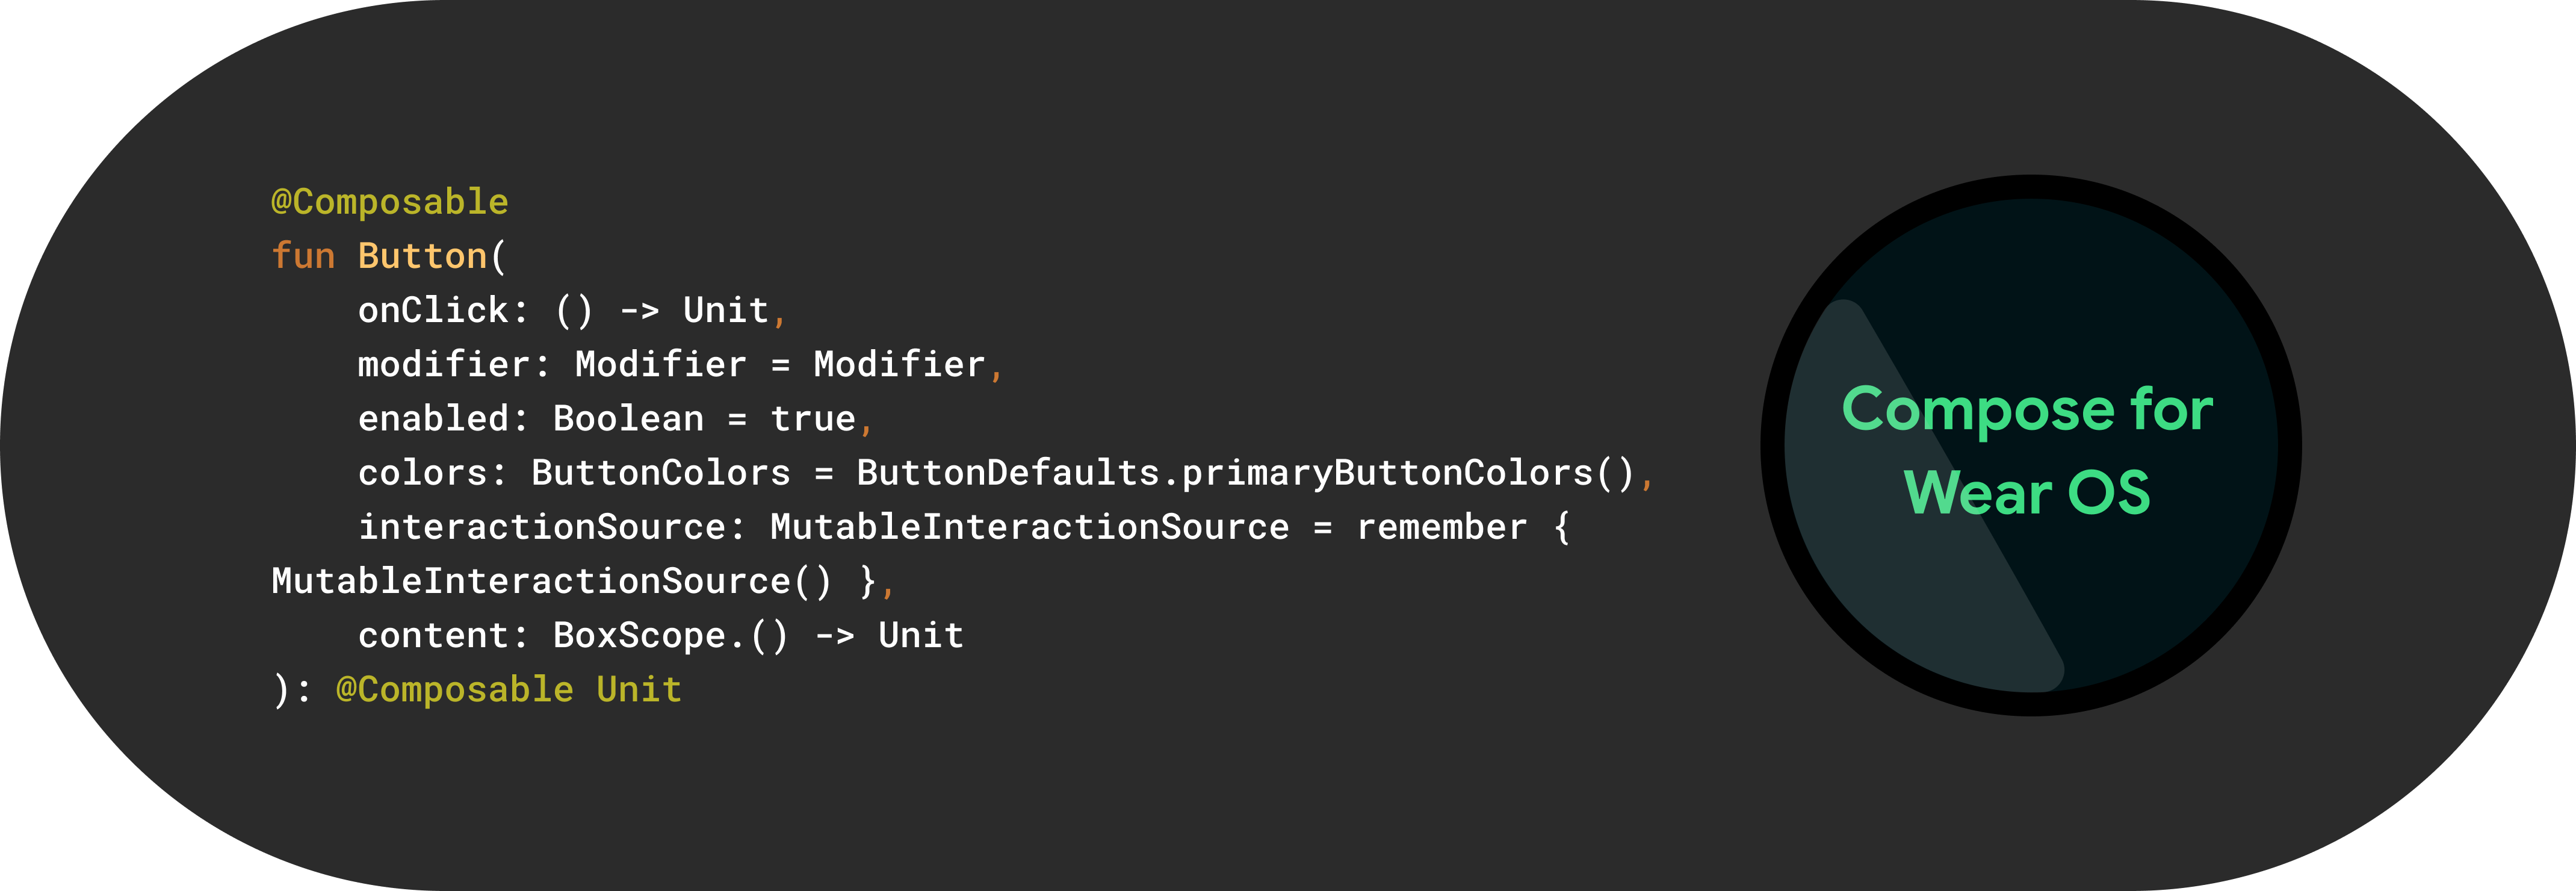Click the BoxScope receiver type
Viewport: 2576px width, 891px height.
tap(639, 635)
